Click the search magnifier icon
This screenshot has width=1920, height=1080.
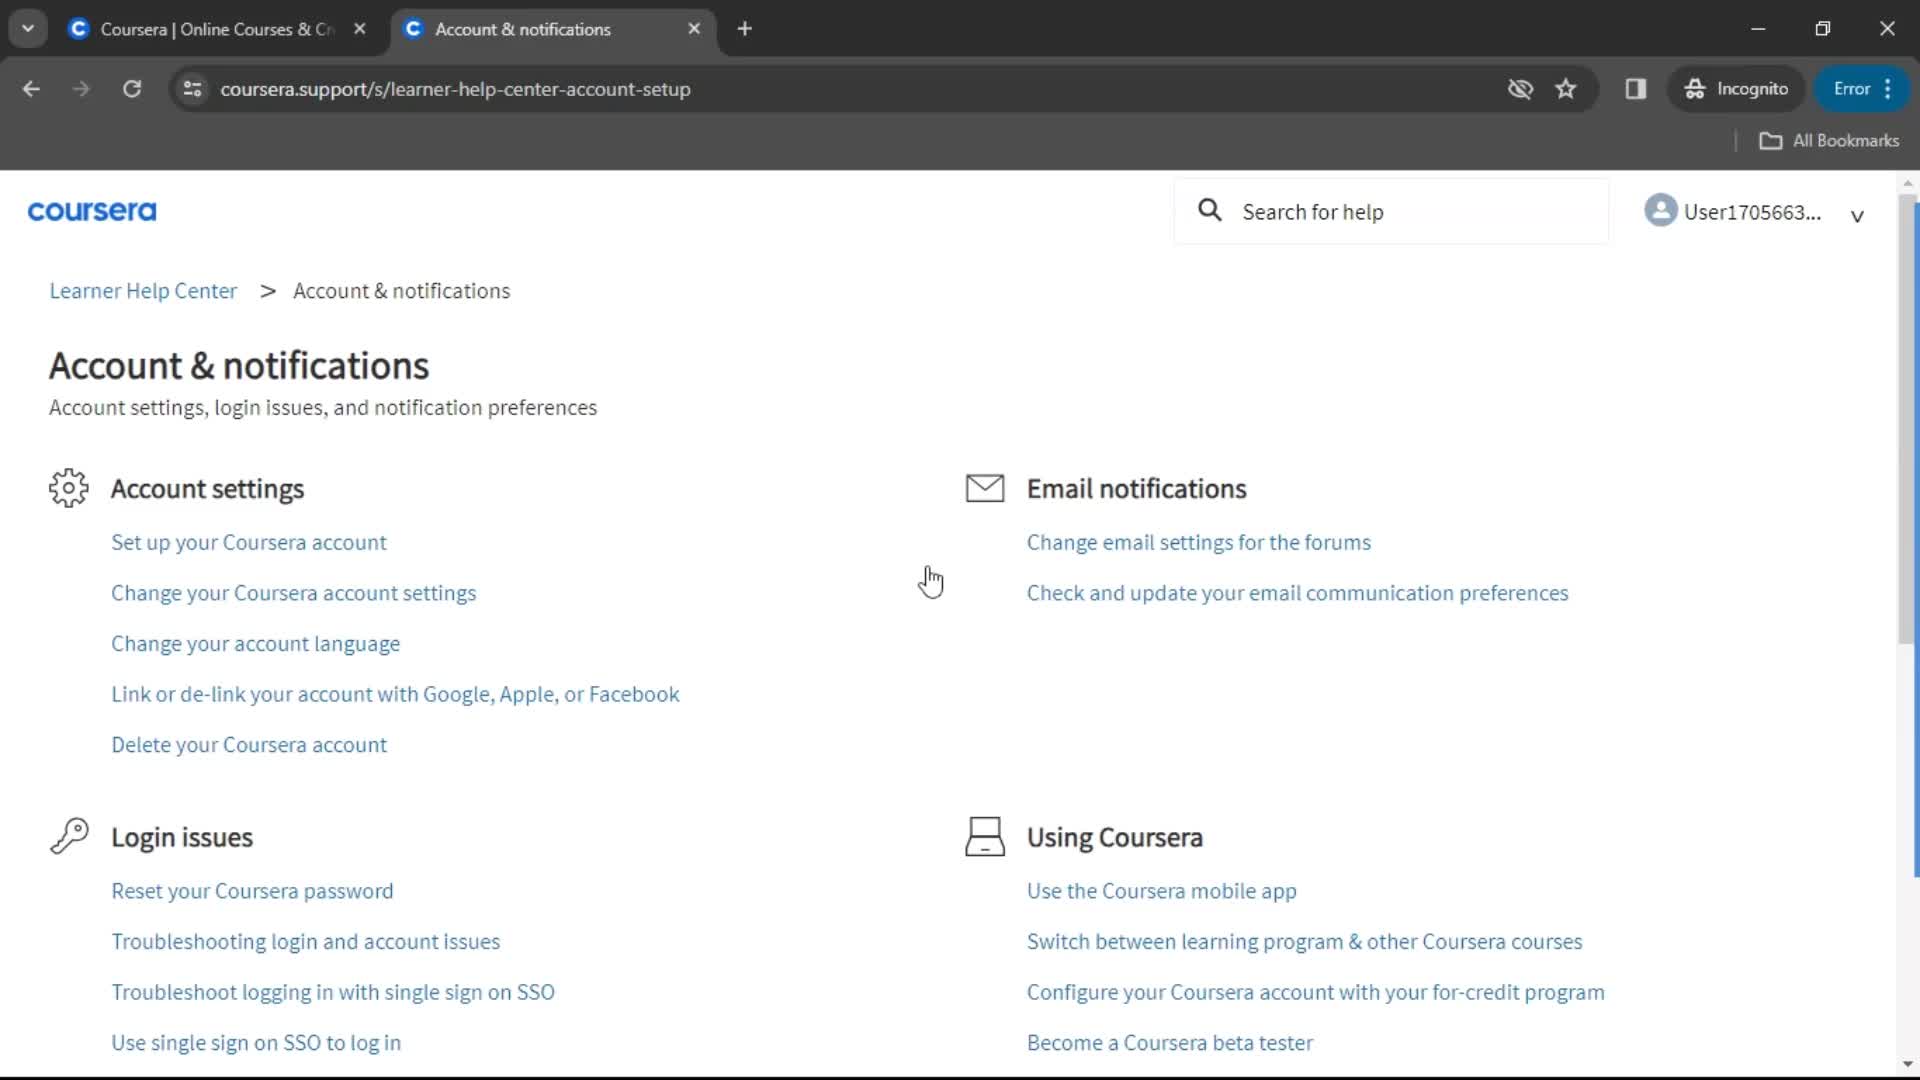1210,210
